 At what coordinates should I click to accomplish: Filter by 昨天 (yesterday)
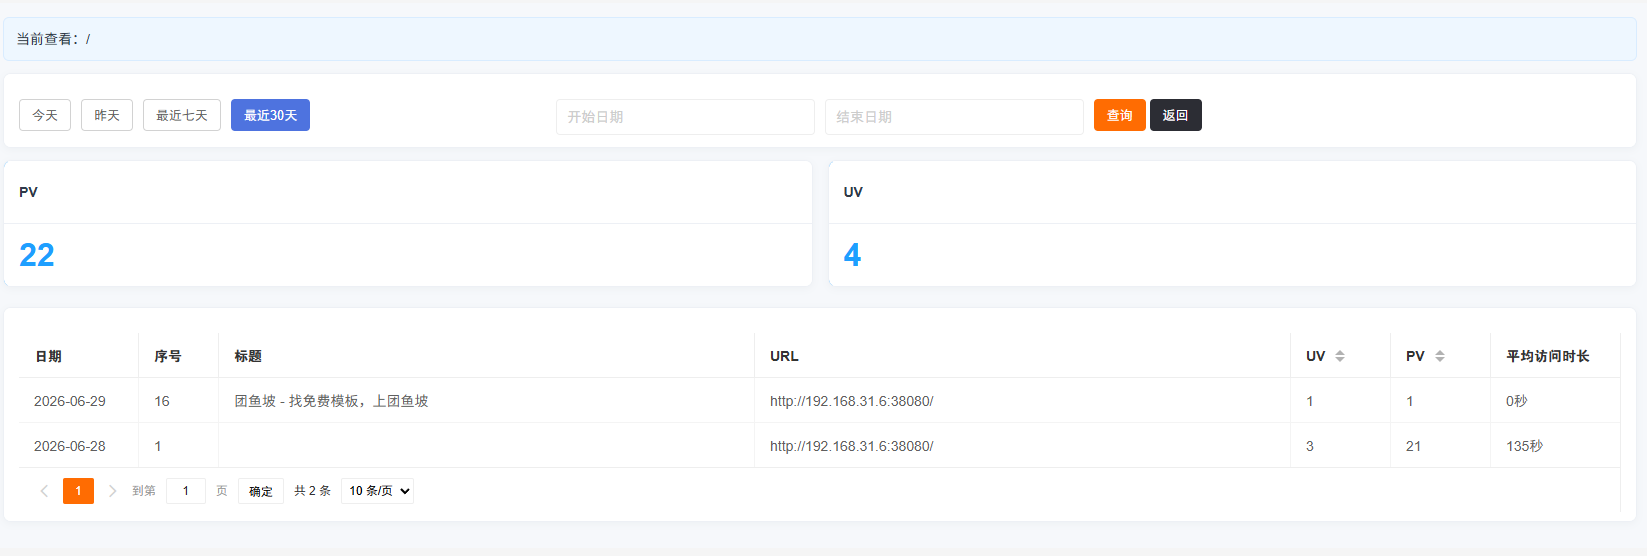(107, 115)
